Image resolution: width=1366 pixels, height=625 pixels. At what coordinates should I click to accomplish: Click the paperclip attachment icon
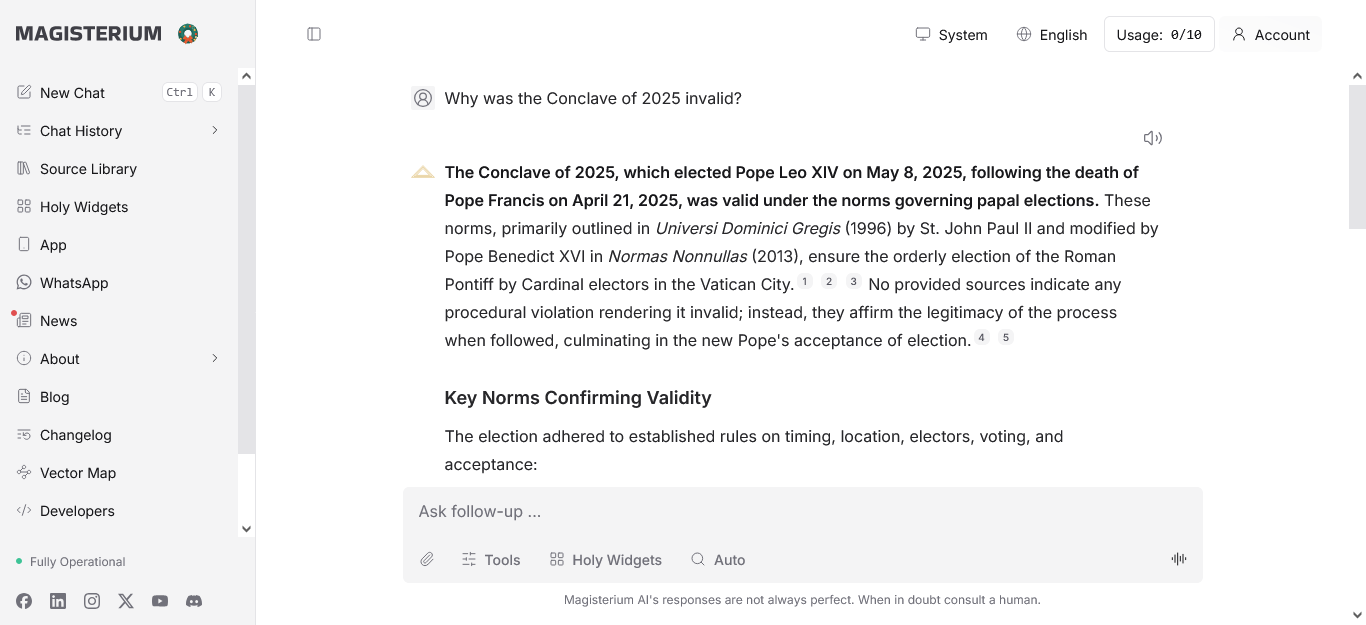coord(427,560)
